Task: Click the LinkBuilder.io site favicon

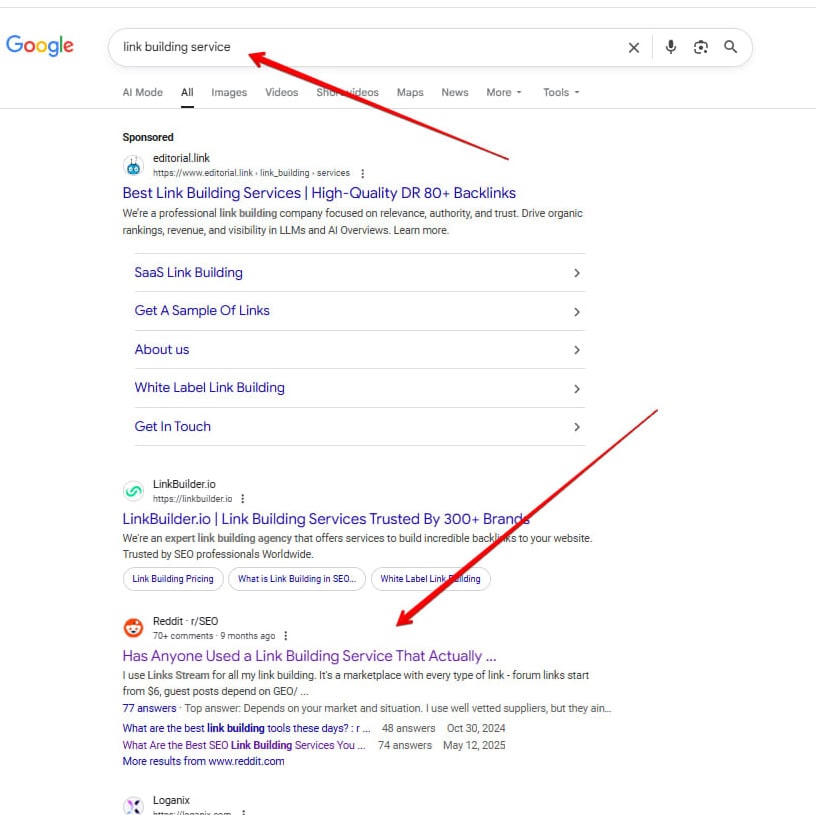Action: 134,490
